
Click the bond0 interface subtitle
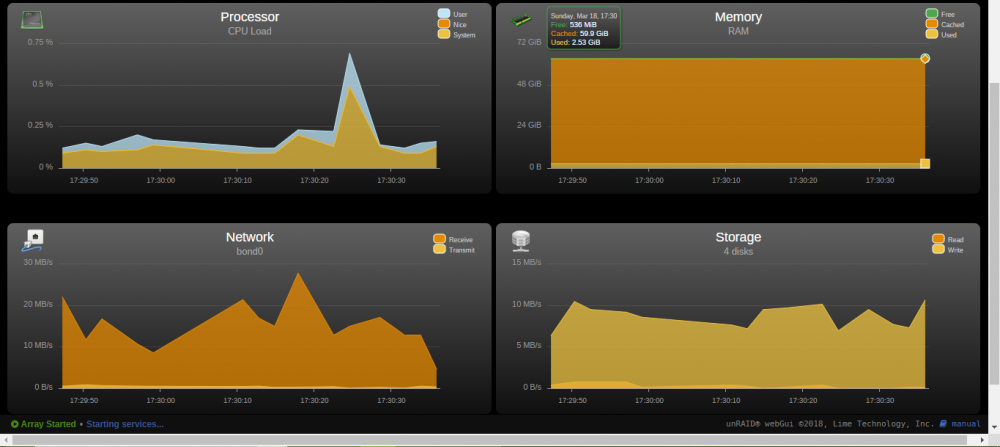pos(249,251)
